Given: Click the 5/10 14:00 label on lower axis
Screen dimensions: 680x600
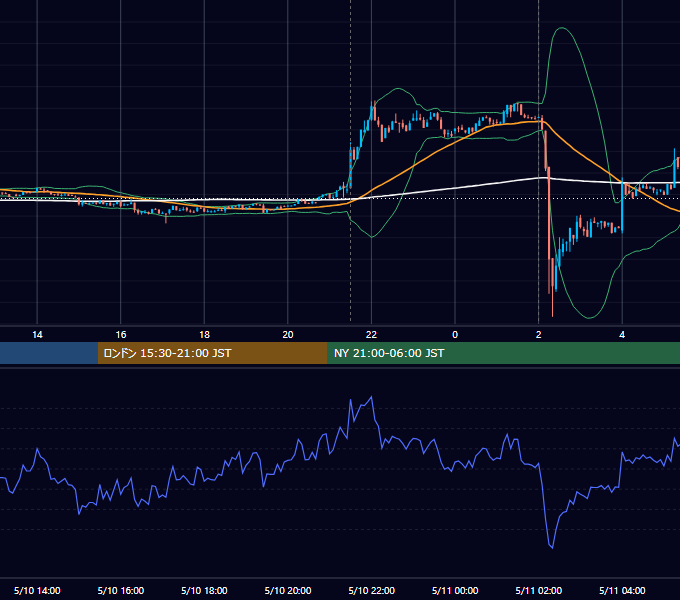Looking at the screenshot, I should pos(37,590).
